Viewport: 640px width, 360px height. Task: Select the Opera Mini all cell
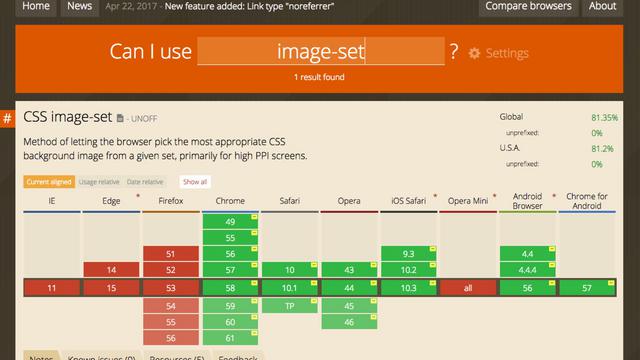pos(468,288)
